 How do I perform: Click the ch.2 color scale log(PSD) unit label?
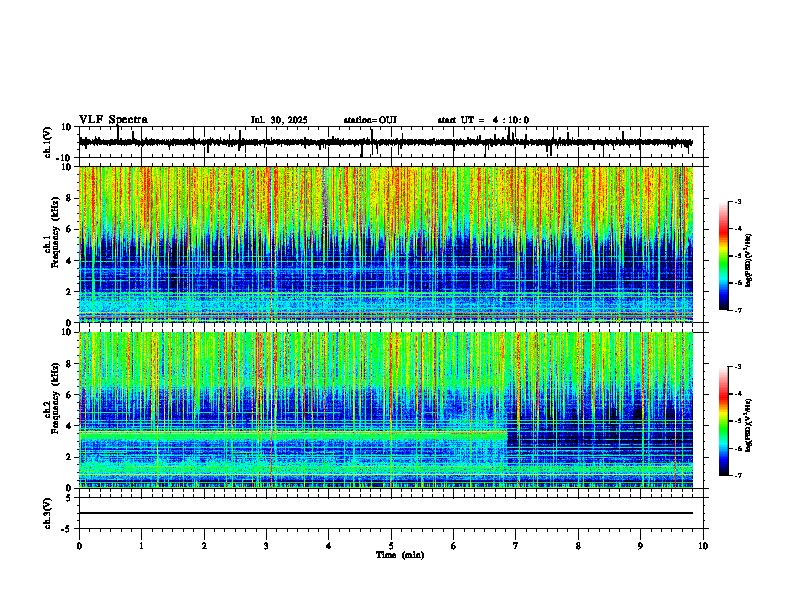pyautogui.click(x=748, y=425)
